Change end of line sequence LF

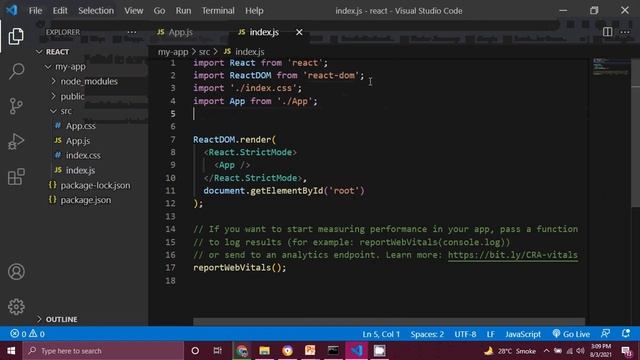click(491, 334)
